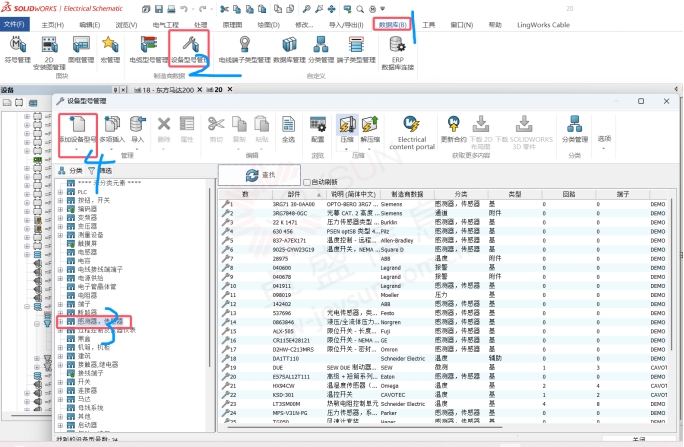Select row KSD-301 CAVOTEC
Viewport: 684px width, 447px height.
[x=443, y=395]
